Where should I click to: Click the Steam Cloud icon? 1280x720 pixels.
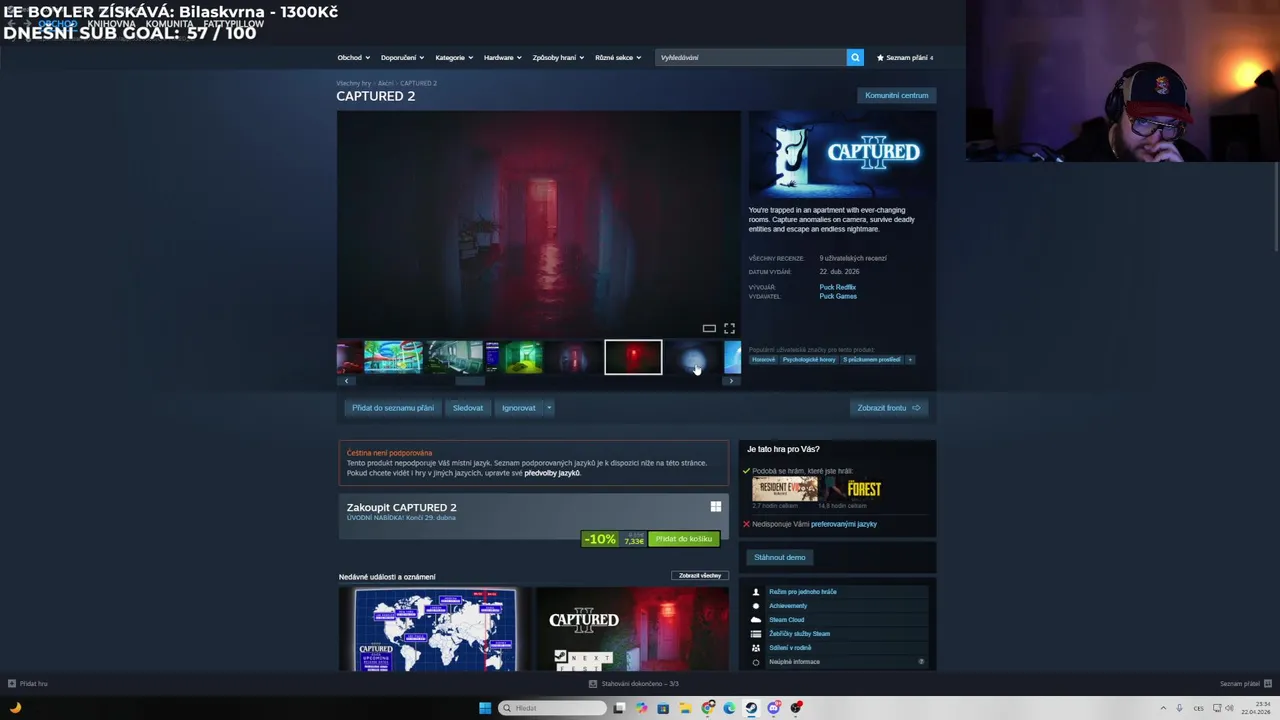tap(756, 620)
